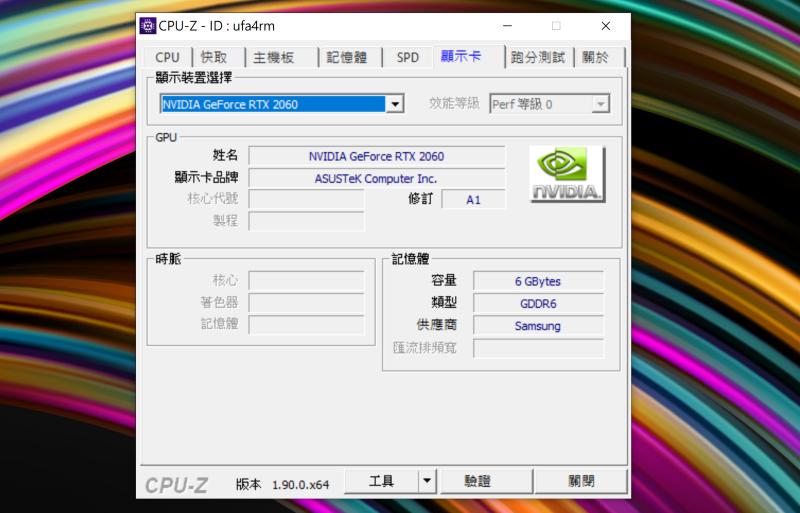
Task: Switch to the CPU tab
Action: coord(167,57)
